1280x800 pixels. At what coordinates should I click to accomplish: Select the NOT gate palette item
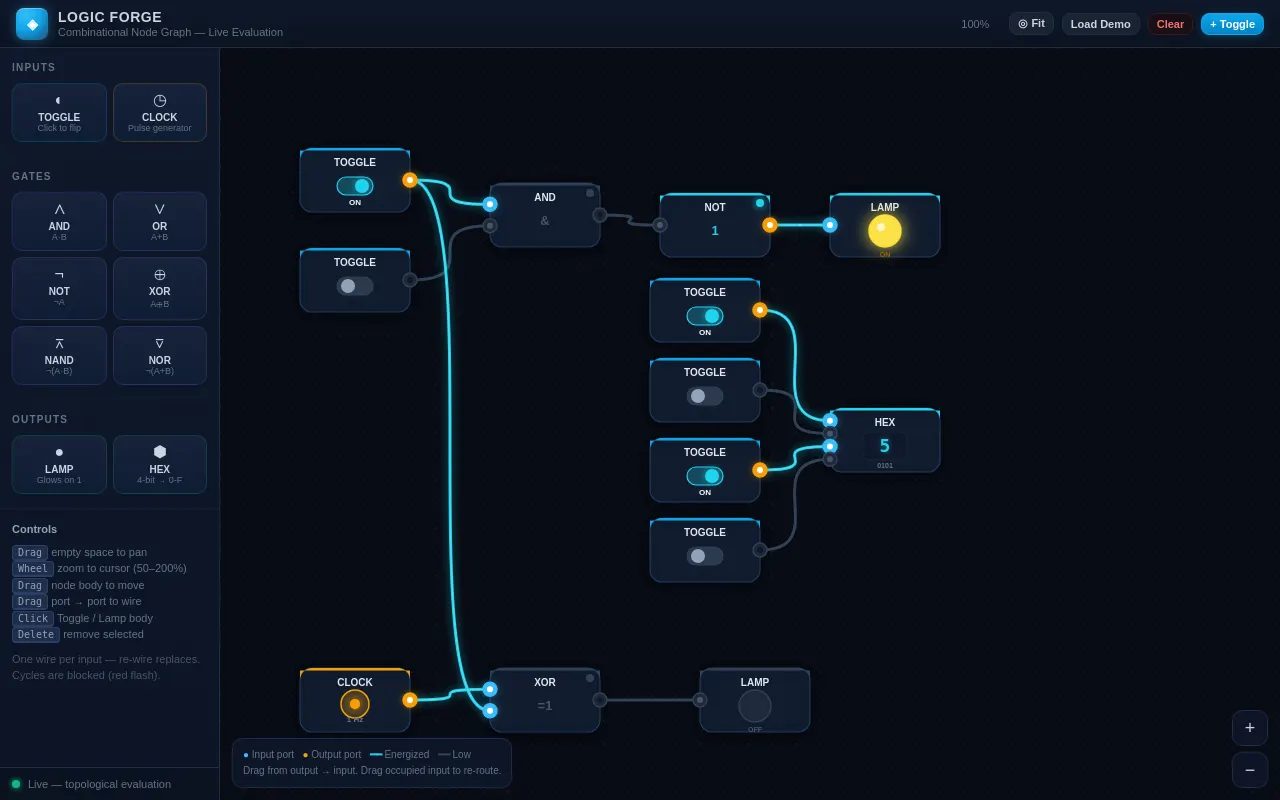[x=59, y=288]
